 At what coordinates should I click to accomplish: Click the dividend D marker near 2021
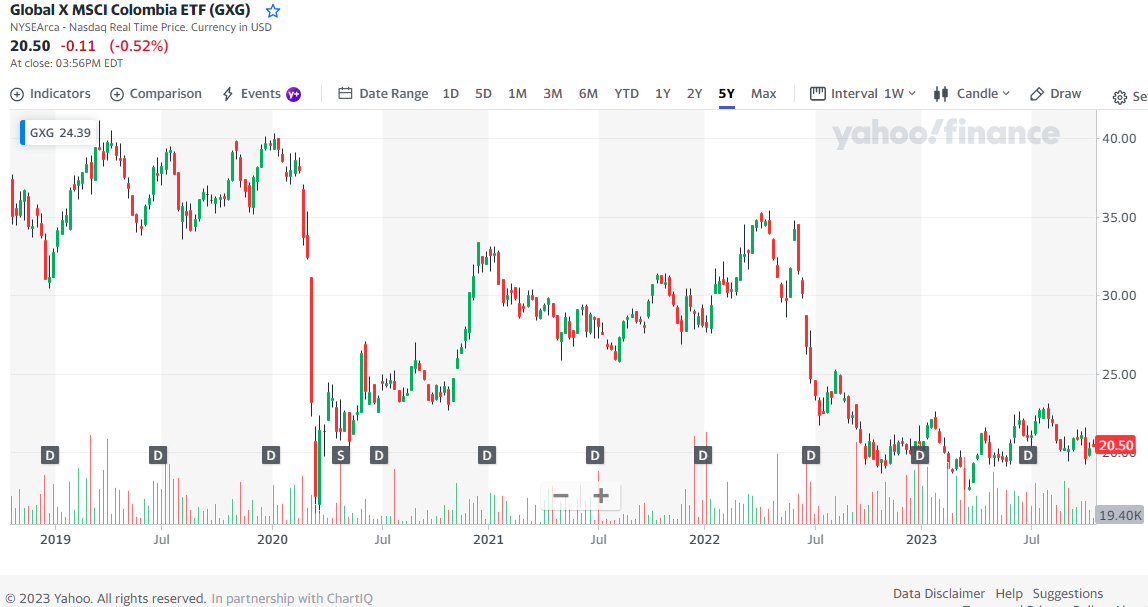(486, 455)
